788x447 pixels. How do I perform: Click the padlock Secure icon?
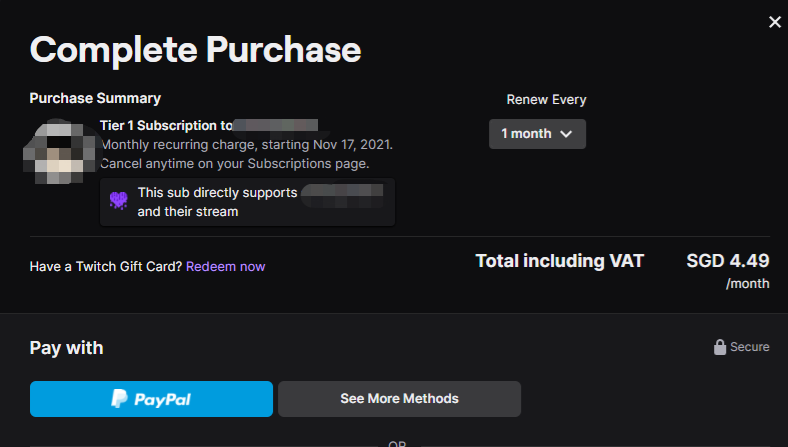click(x=719, y=347)
